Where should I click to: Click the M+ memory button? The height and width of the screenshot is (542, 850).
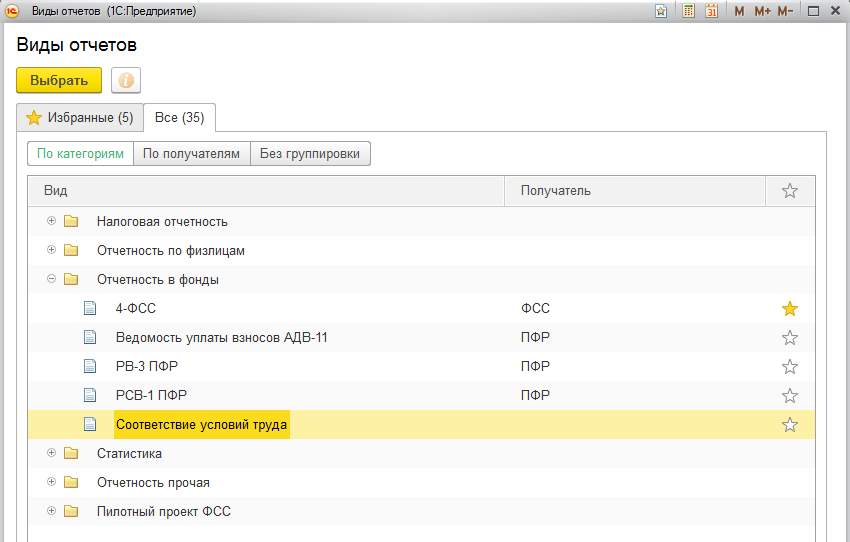(762, 11)
